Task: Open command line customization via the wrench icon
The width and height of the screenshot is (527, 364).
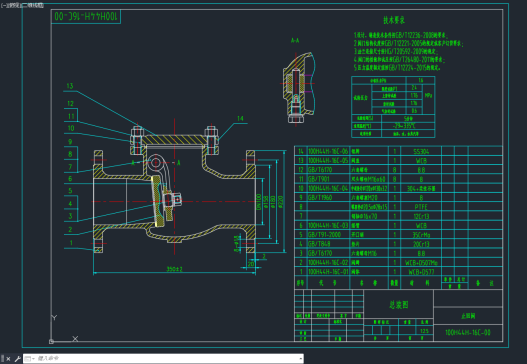Action: (x=17, y=359)
